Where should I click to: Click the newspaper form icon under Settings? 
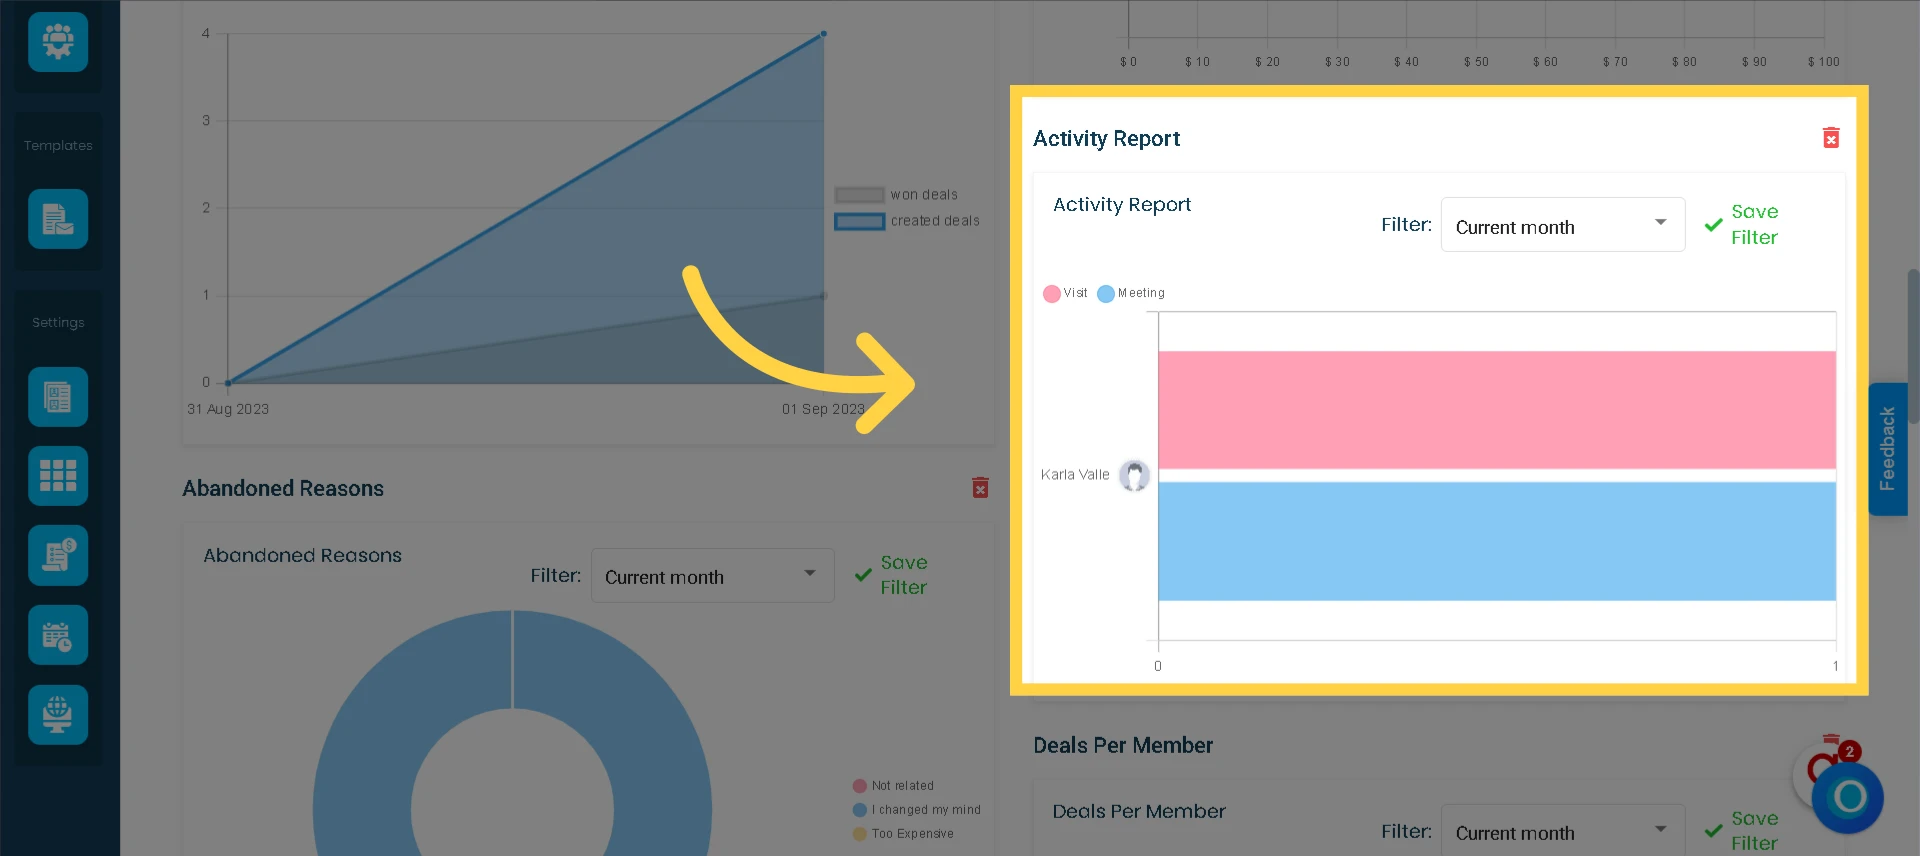click(x=58, y=397)
